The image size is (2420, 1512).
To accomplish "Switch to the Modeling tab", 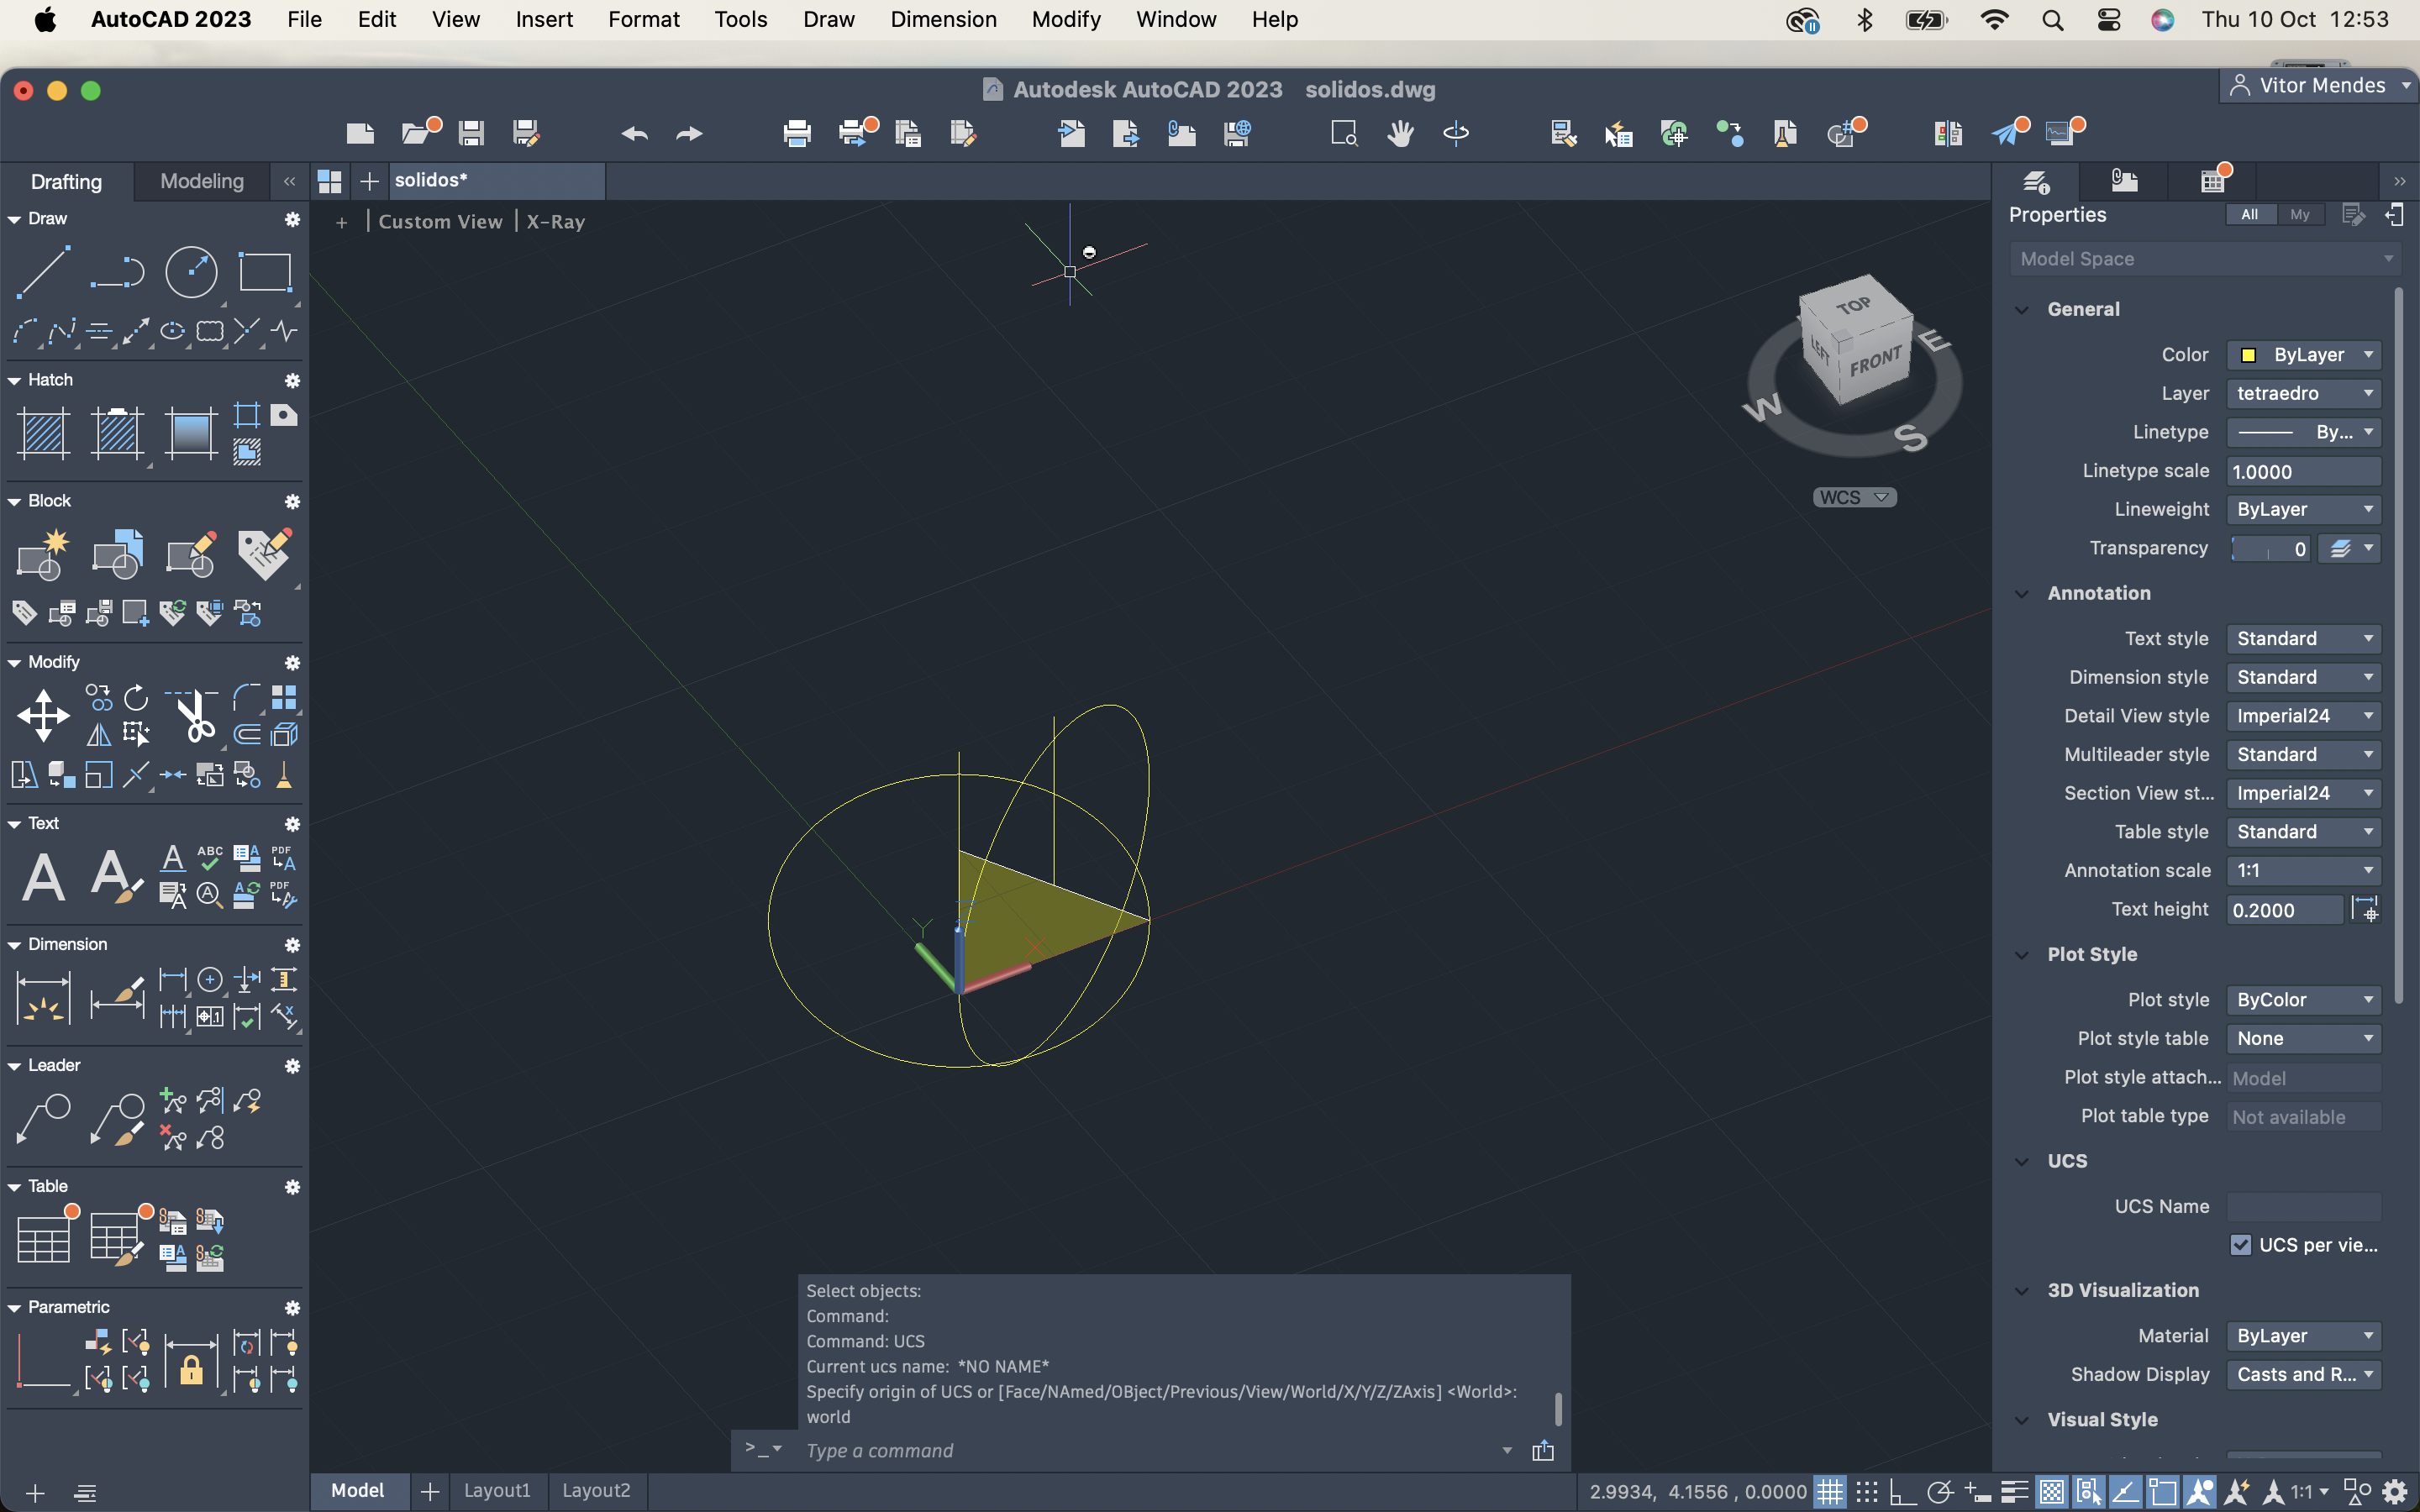I will (201, 181).
